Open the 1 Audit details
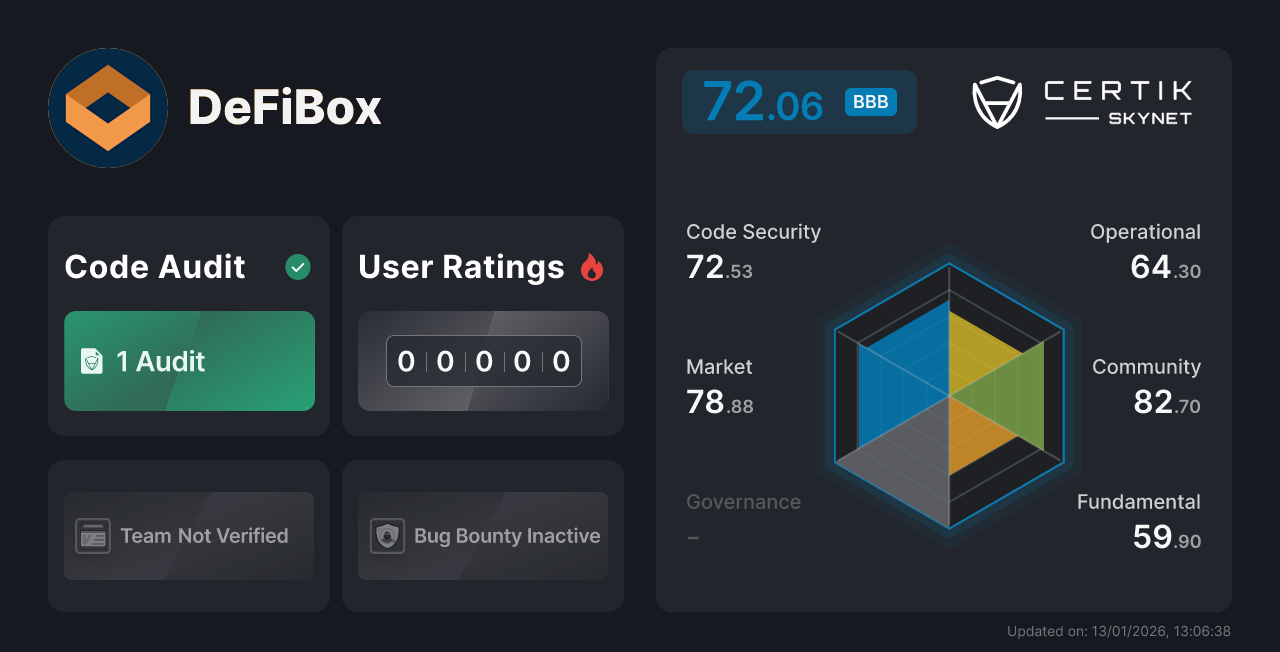 189,361
